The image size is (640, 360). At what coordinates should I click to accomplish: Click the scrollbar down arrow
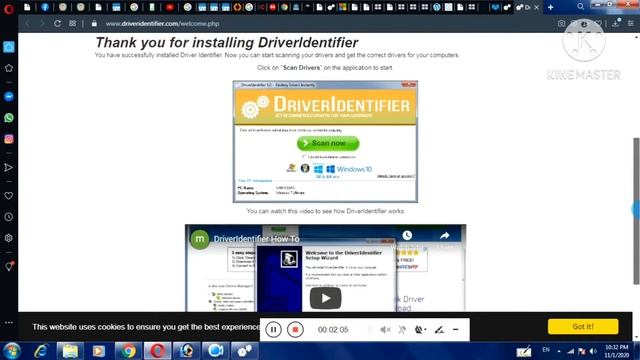(x=636, y=337)
